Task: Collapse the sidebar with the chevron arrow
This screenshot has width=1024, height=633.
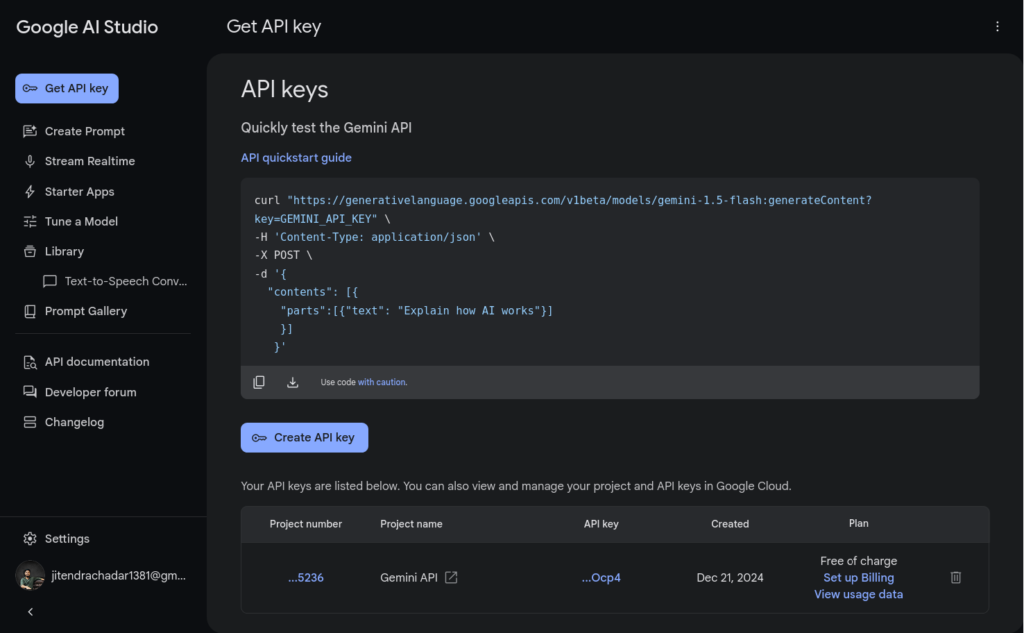Action: 30,612
